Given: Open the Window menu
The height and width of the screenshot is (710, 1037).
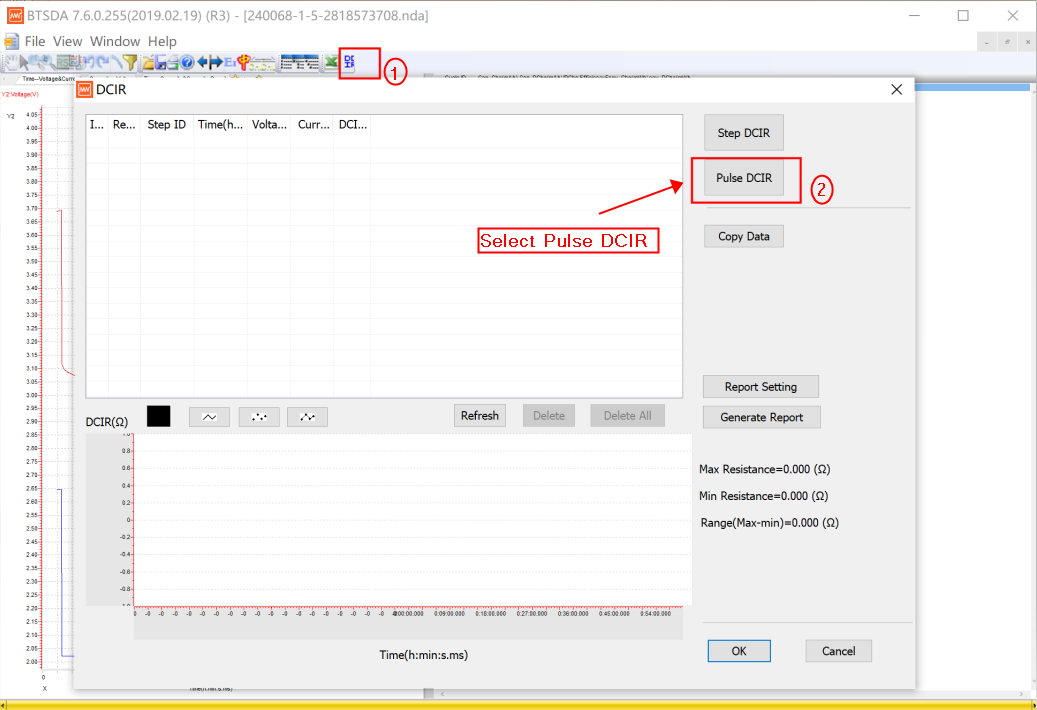Looking at the screenshot, I should point(115,41).
